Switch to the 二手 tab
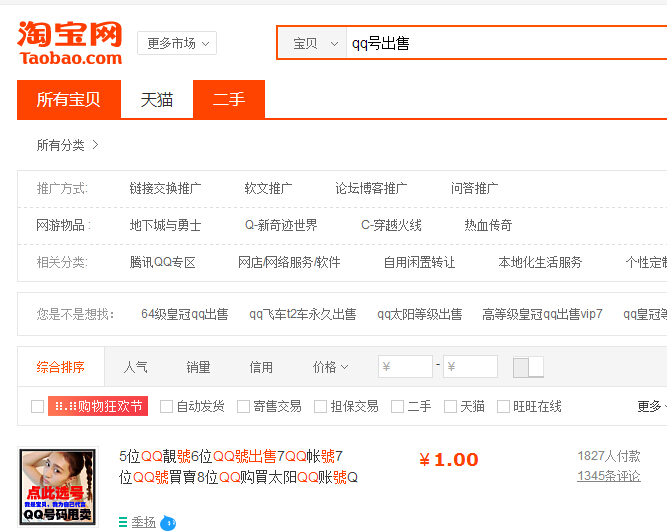 pyautogui.click(x=229, y=100)
